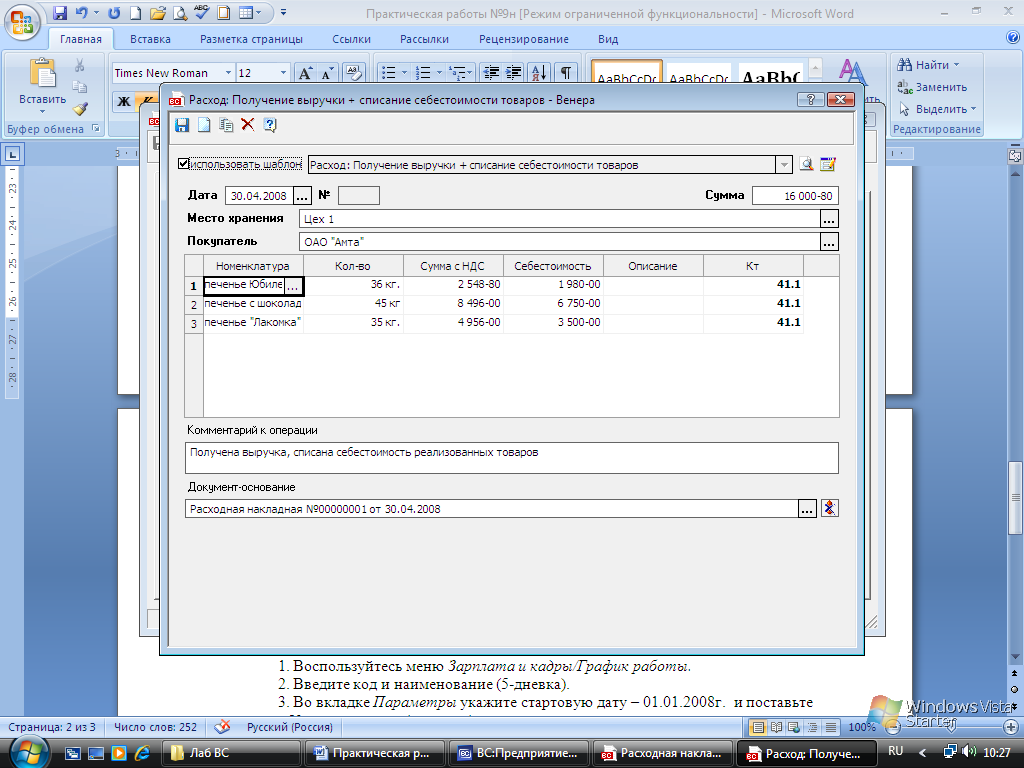Image resolution: width=1024 pixels, height=768 pixels.
Task: Open a file via the folder icon in Word's quick access toolbar
Action: (157, 12)
